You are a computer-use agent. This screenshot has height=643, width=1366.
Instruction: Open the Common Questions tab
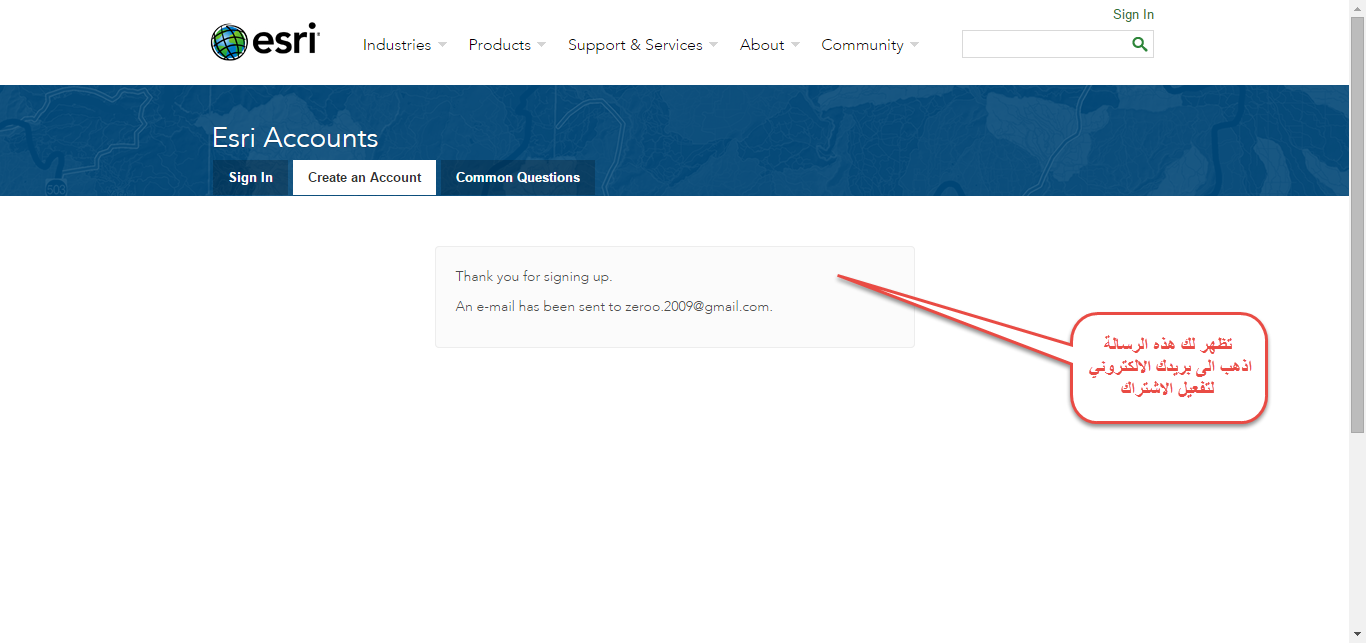518,177
